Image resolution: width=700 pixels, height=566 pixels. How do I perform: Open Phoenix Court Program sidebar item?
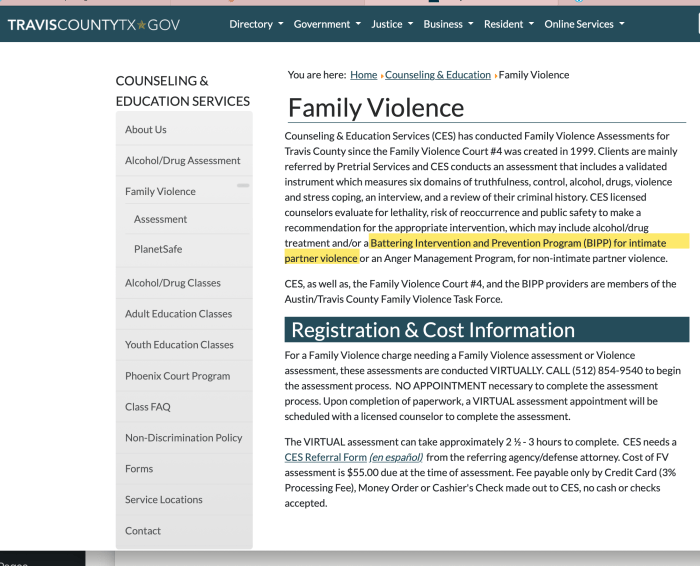(177, 376)
